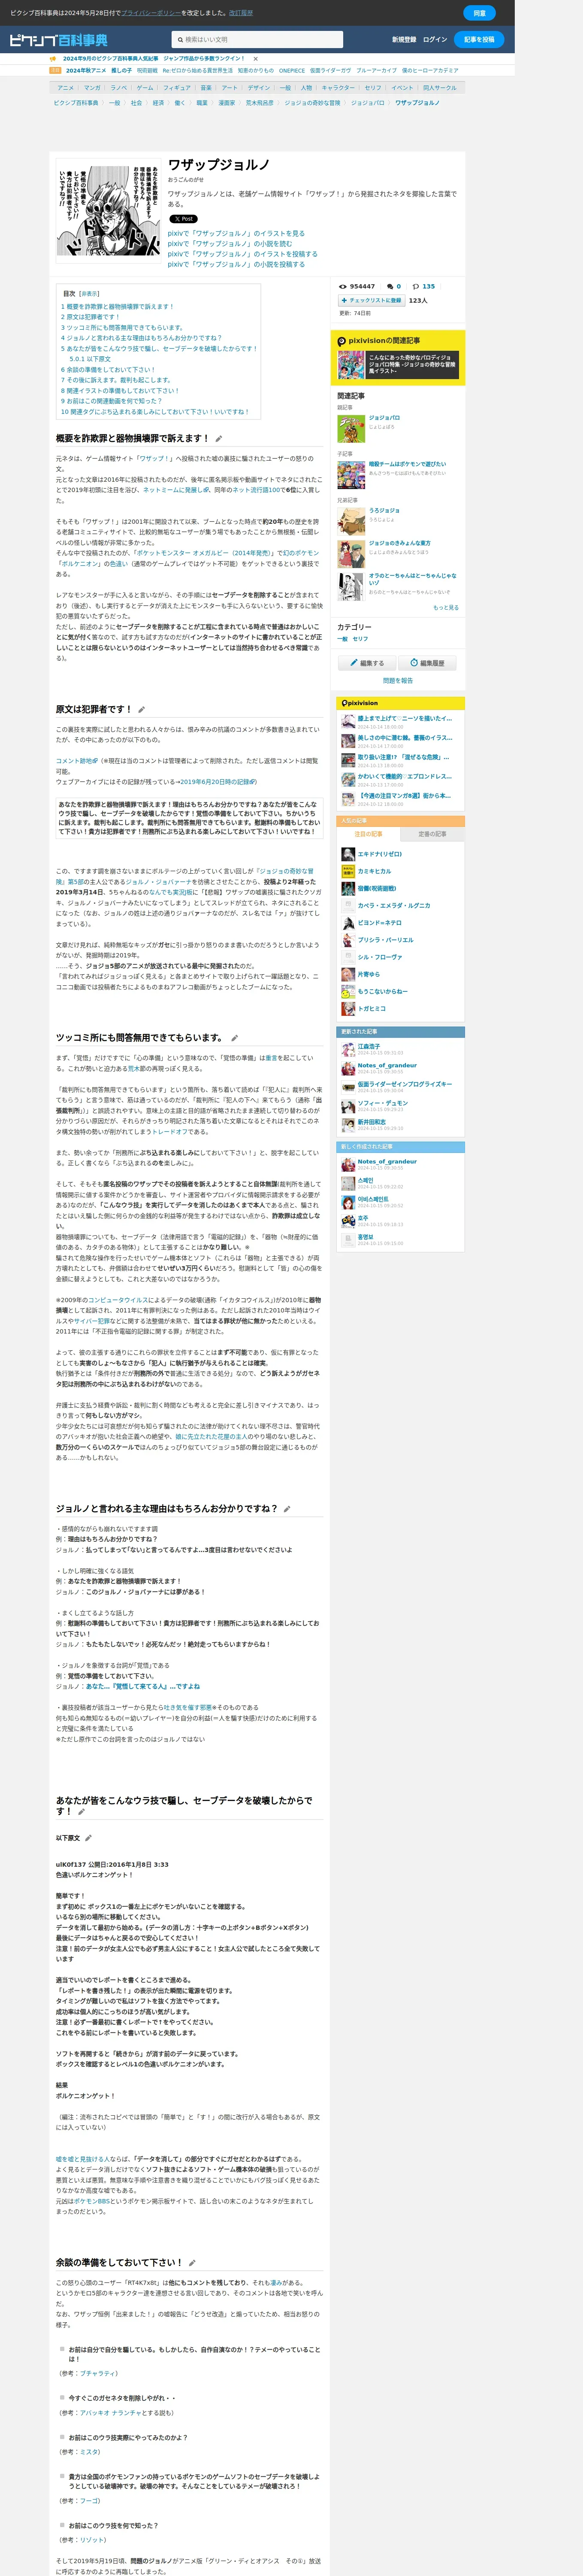Click edit pencil beside 概要を詐欺罪と器物損壊罪で訴えます heading
583x2576 pixels.
[219, 439]
